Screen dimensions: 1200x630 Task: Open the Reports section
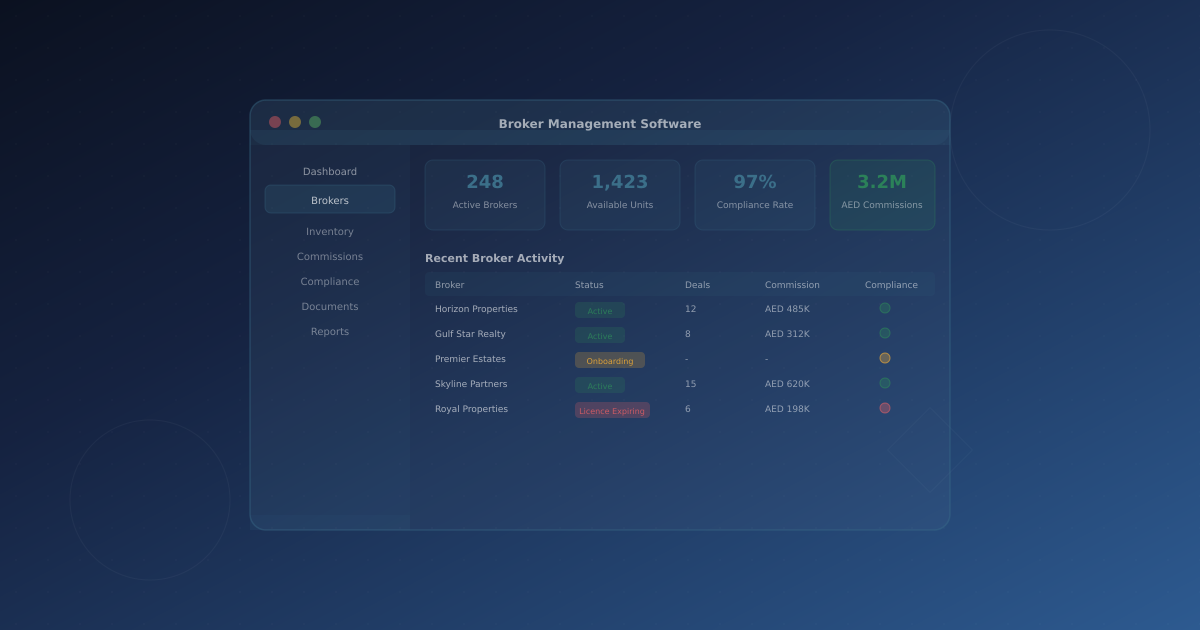pyautogui.click(x=330, y=331)
